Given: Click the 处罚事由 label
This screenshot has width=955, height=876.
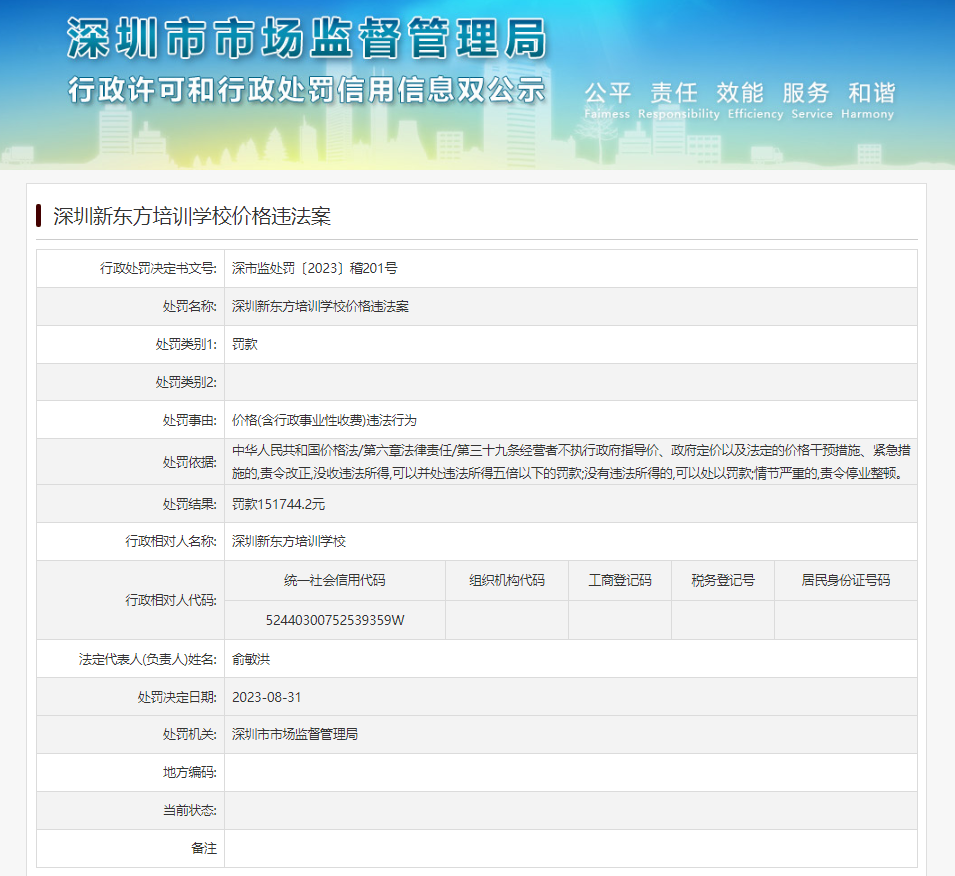Looking at the screenshot, I should (189, 420).
